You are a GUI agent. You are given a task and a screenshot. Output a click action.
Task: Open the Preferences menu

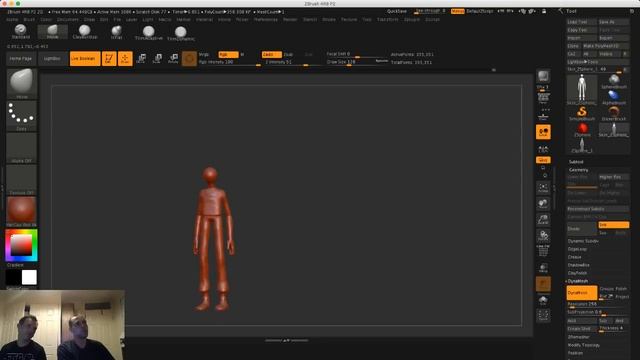[266, 20]
